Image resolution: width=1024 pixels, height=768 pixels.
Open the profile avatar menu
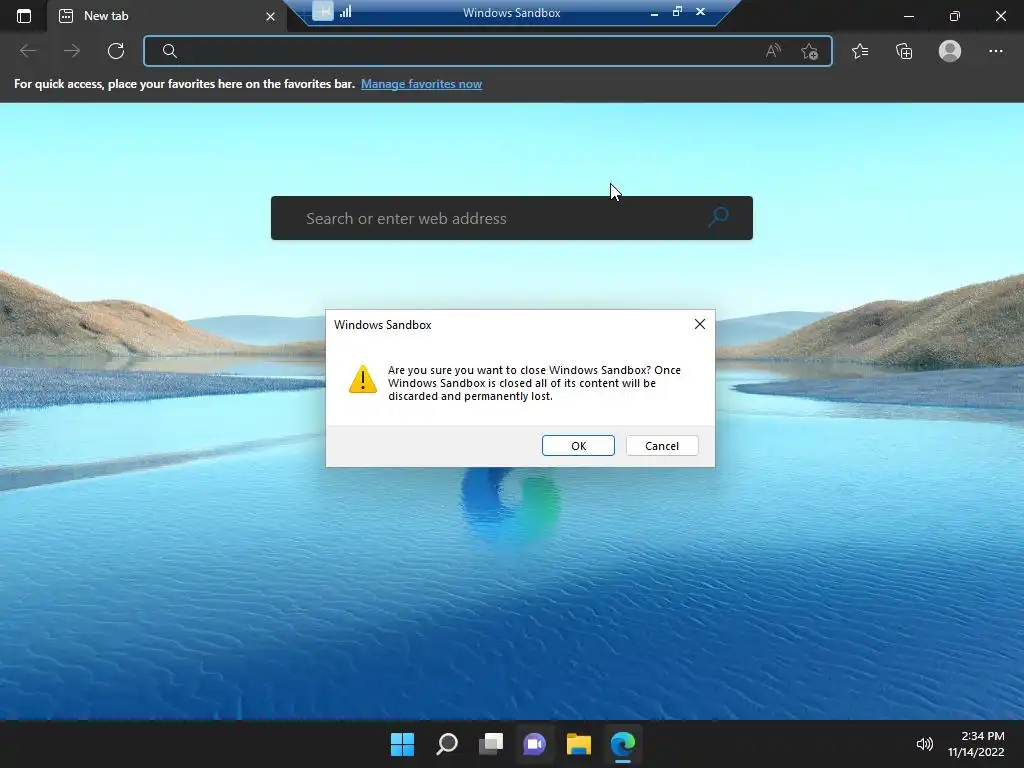(950, 51)
